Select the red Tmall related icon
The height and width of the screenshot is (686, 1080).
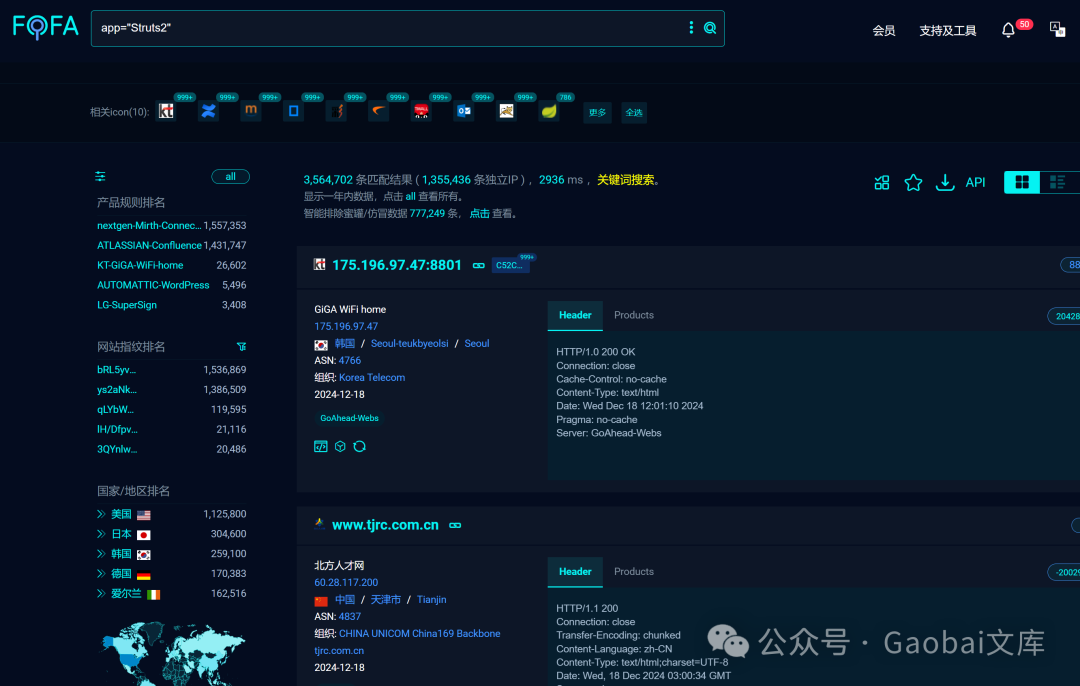click(x=421, y=111)
